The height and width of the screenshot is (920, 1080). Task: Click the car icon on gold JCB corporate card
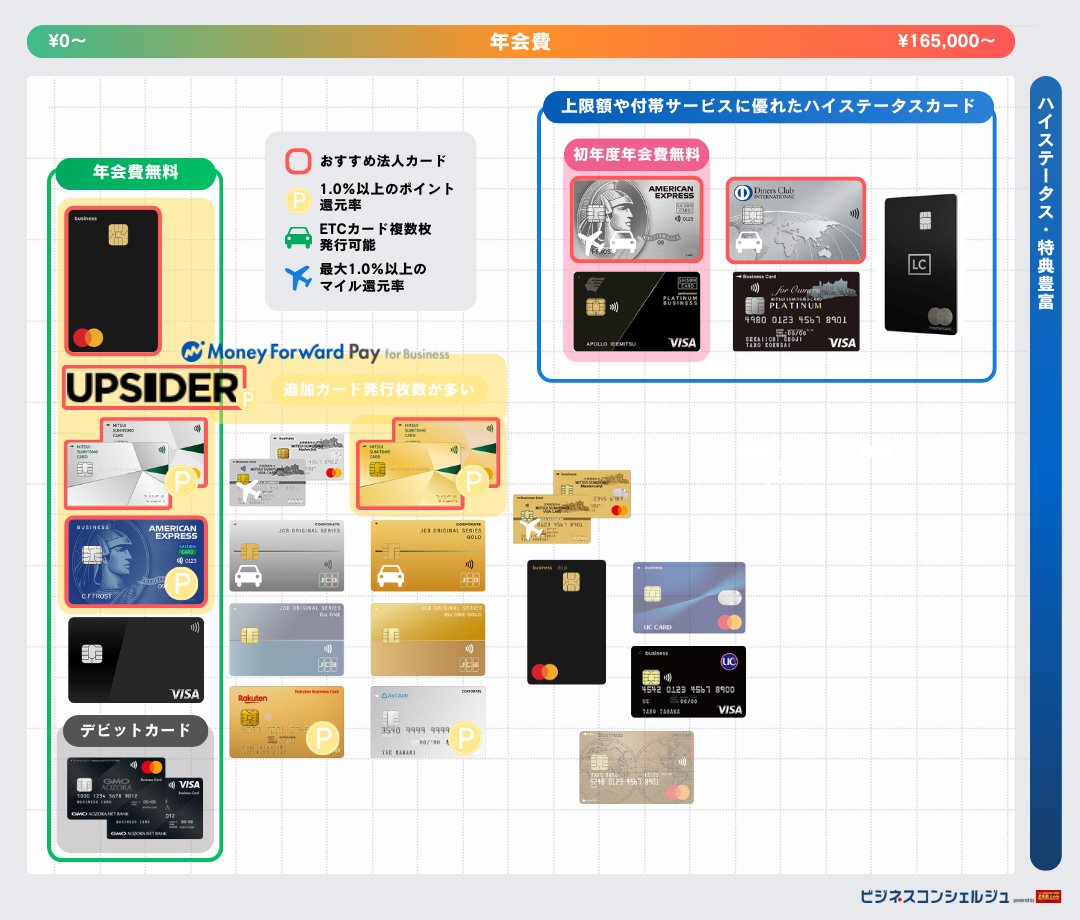point(390,576)
